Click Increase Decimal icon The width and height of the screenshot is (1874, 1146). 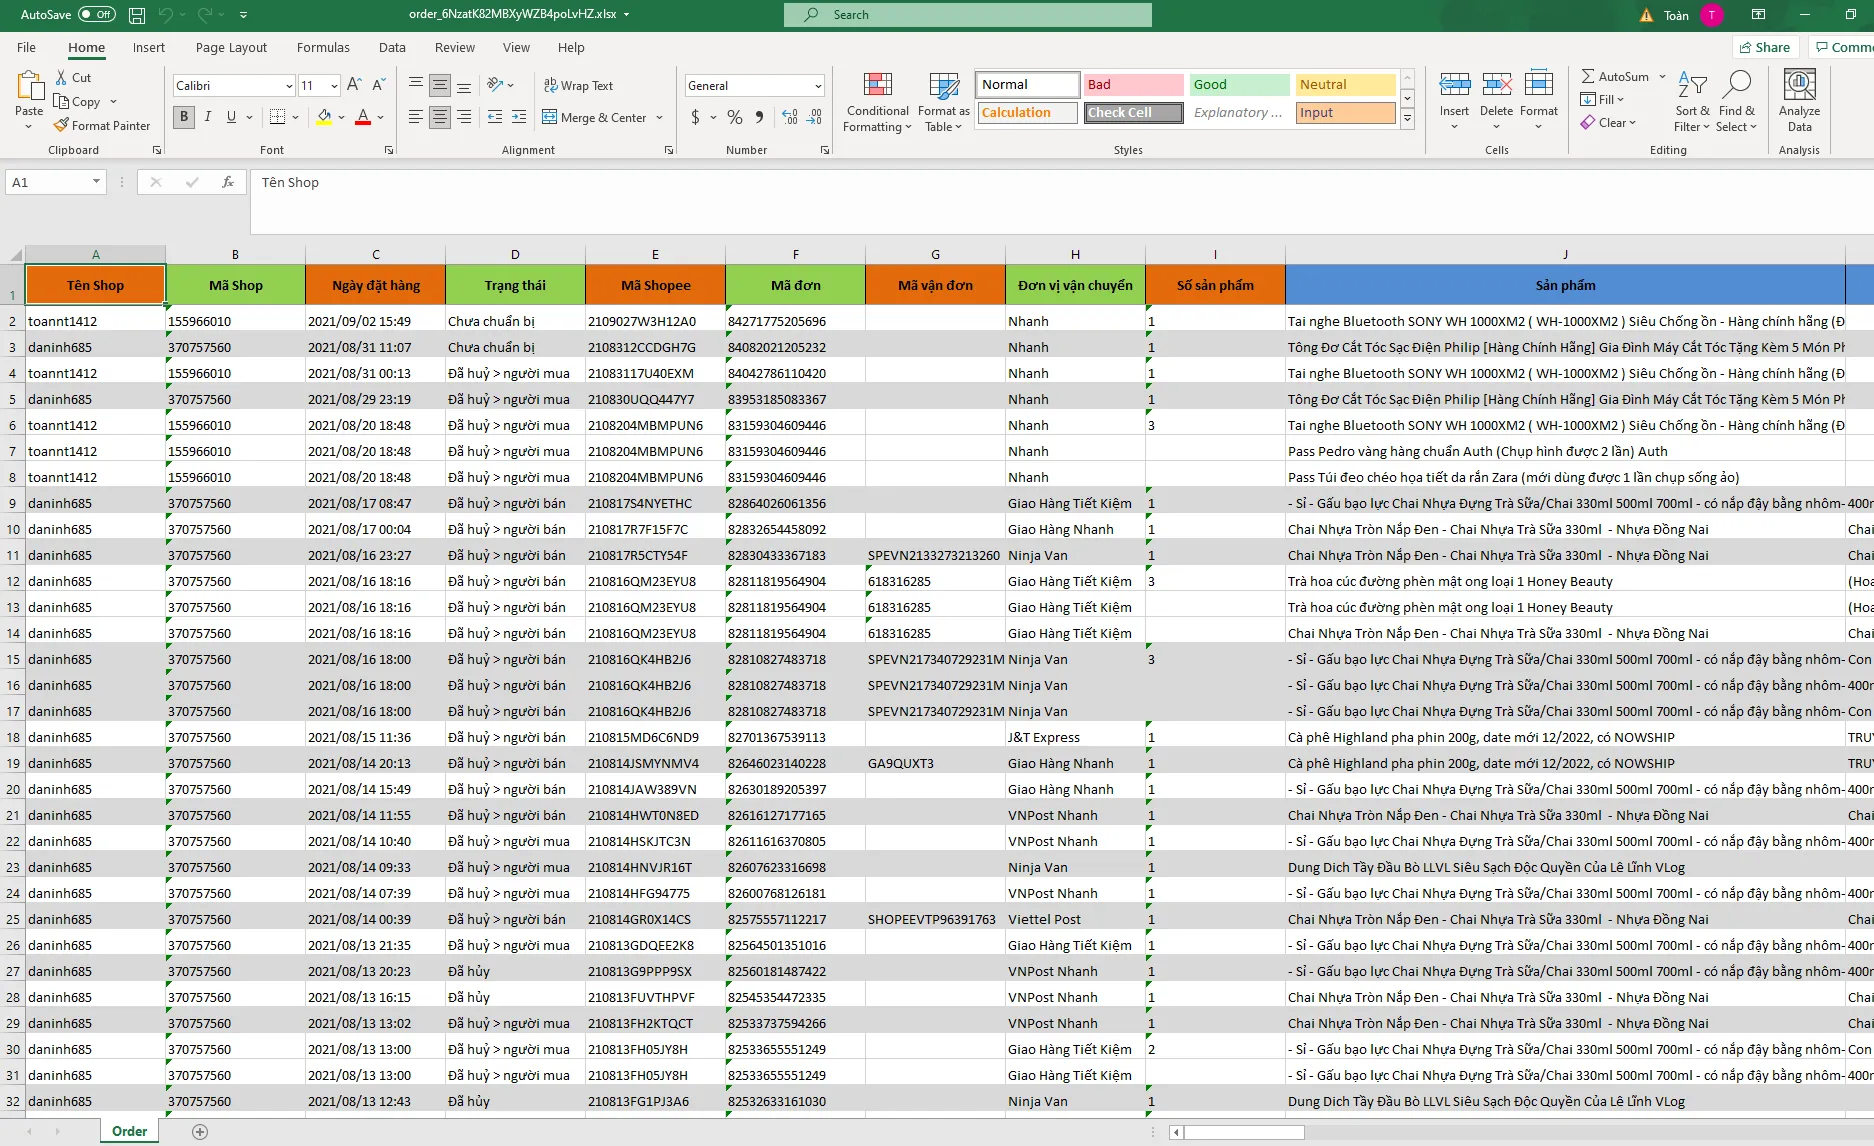(x=790, y=117)
